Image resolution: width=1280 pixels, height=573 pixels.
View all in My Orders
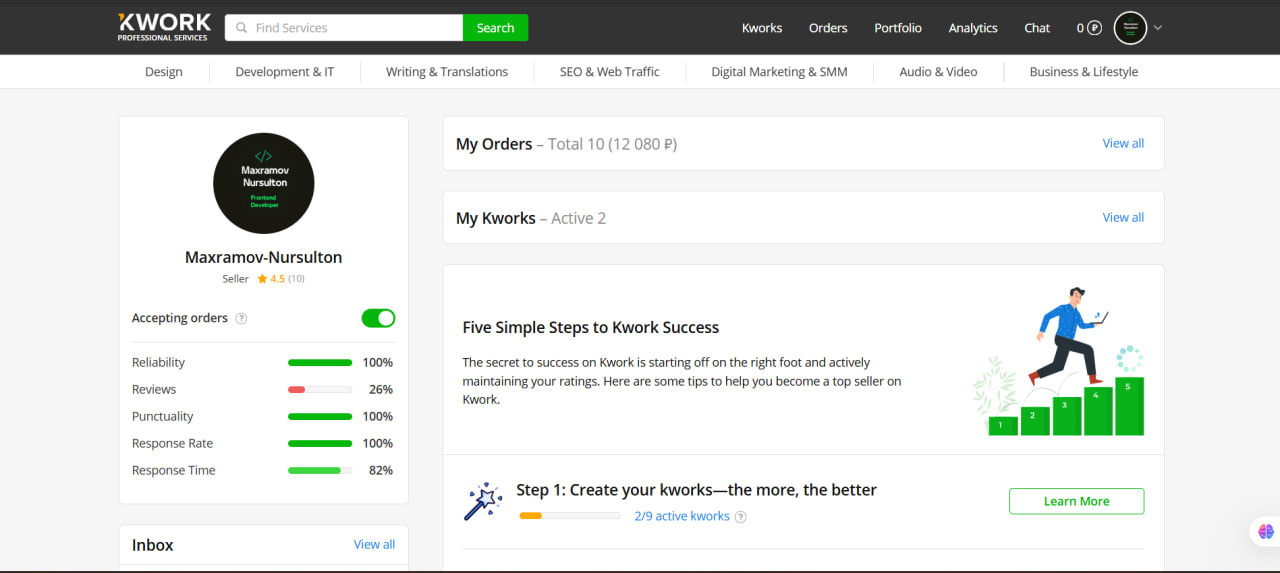1123,143
